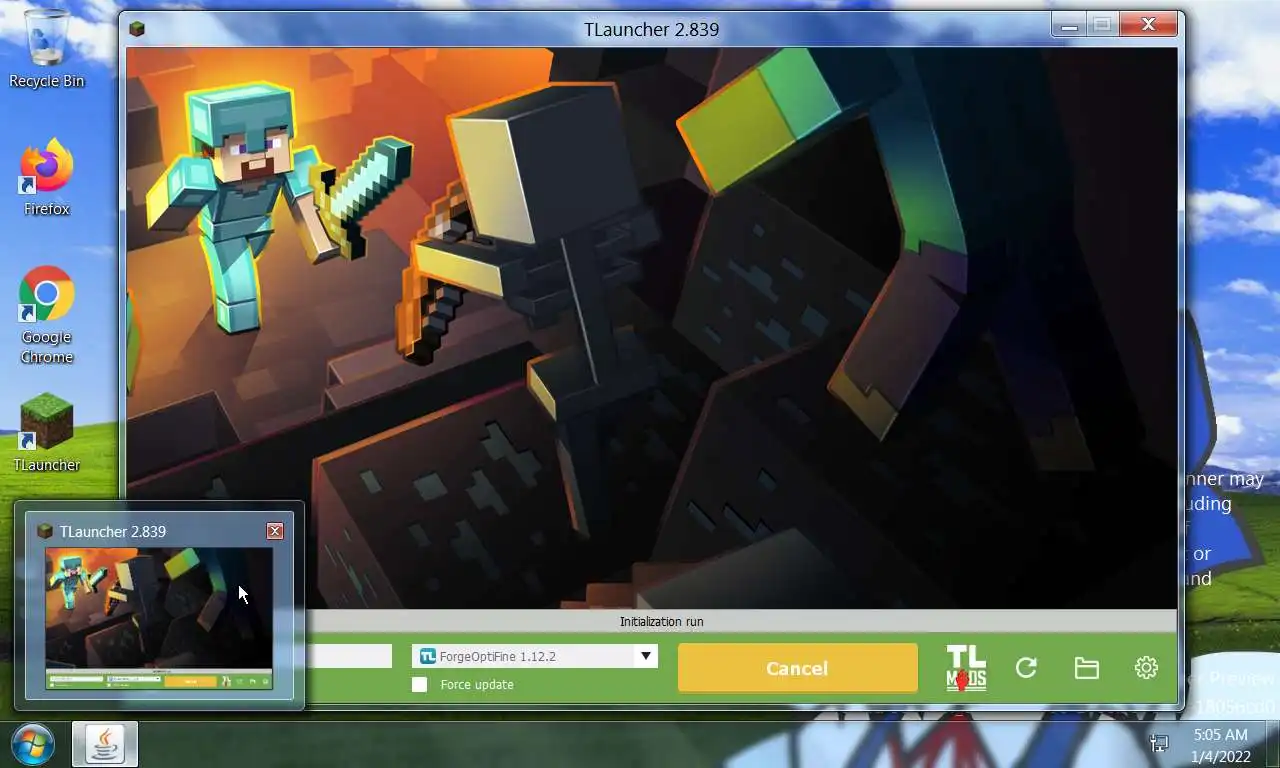Maximize the TLauncher 2.839 window
Screen dimensions: 1280x768
point(1102,24)
